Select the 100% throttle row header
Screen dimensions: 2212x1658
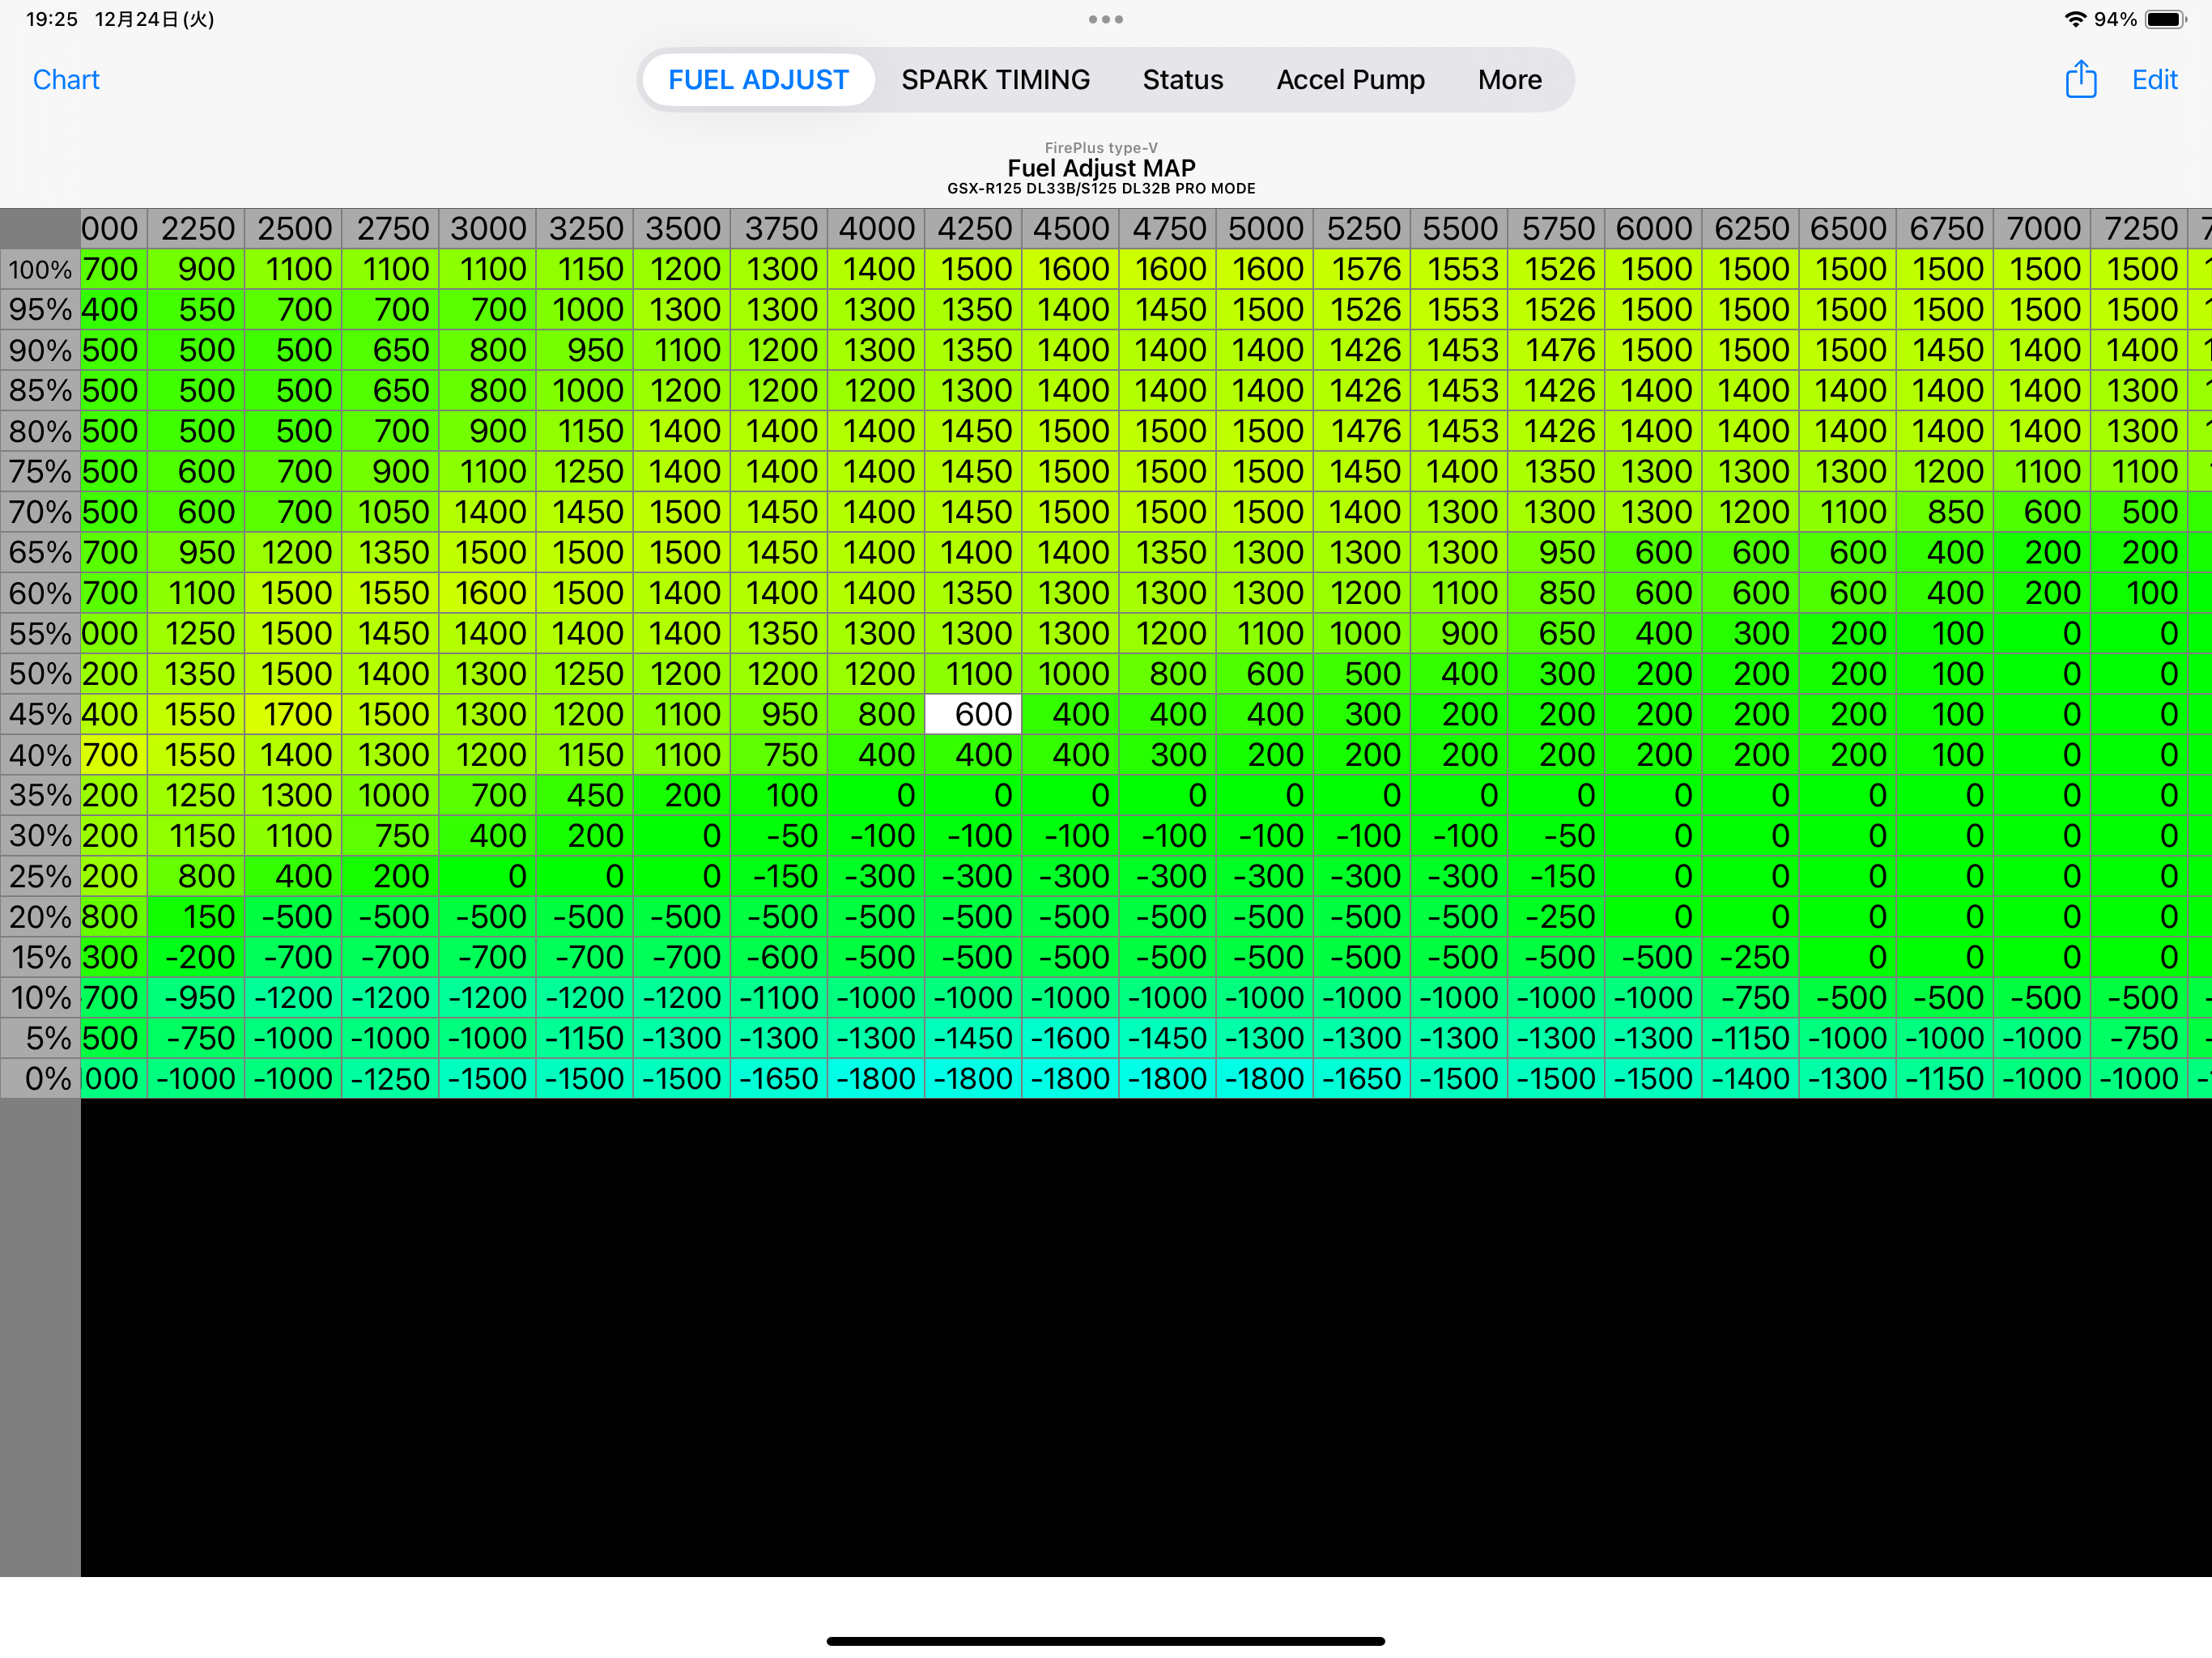[40, 269]
